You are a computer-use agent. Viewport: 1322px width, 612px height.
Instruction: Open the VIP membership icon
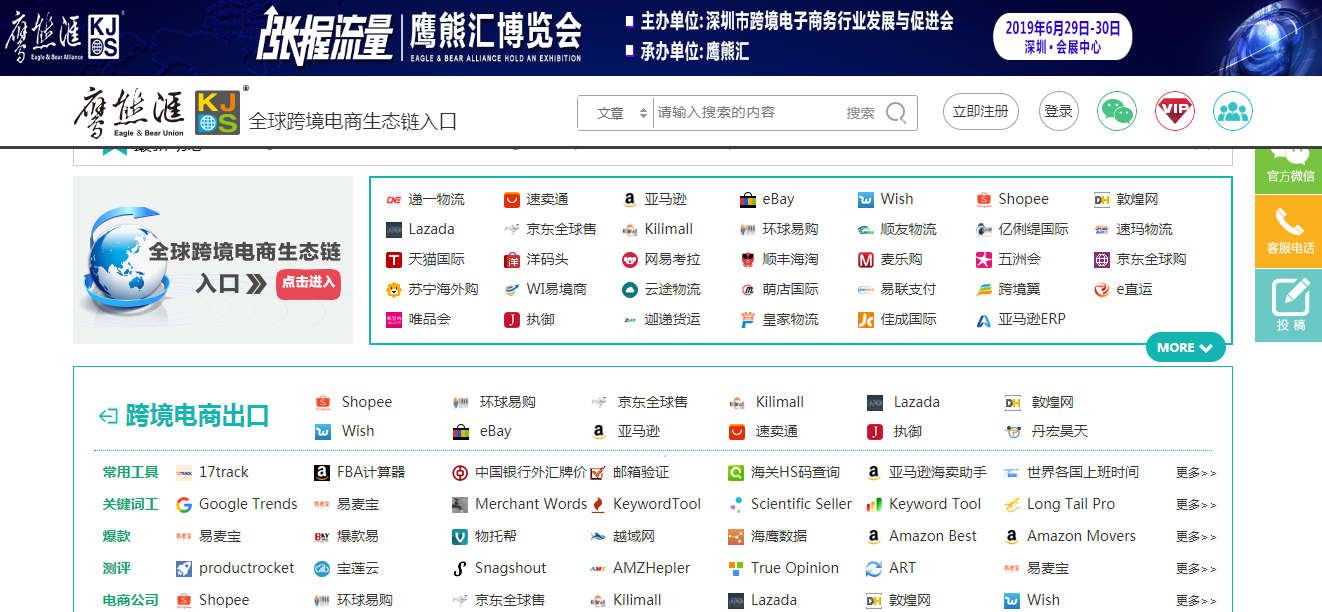tap(1175, 112)
